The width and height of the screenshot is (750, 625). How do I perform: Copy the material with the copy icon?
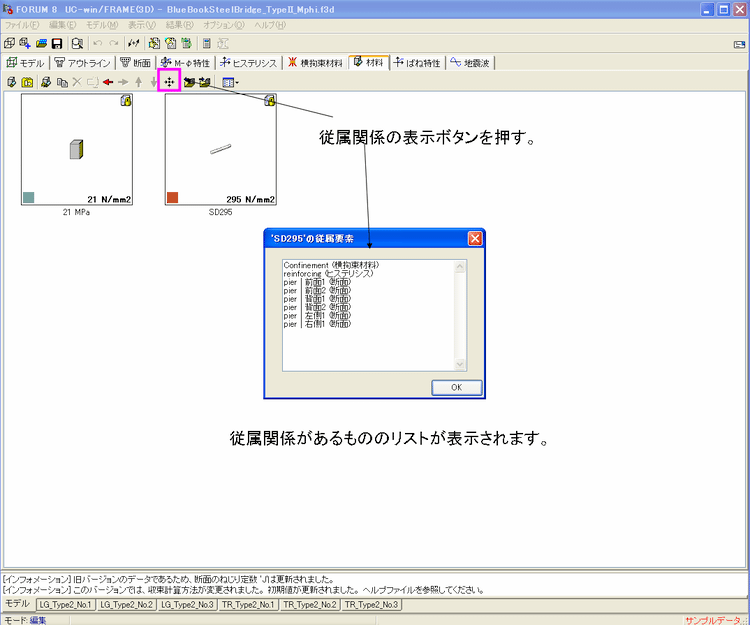click(62, 82)
